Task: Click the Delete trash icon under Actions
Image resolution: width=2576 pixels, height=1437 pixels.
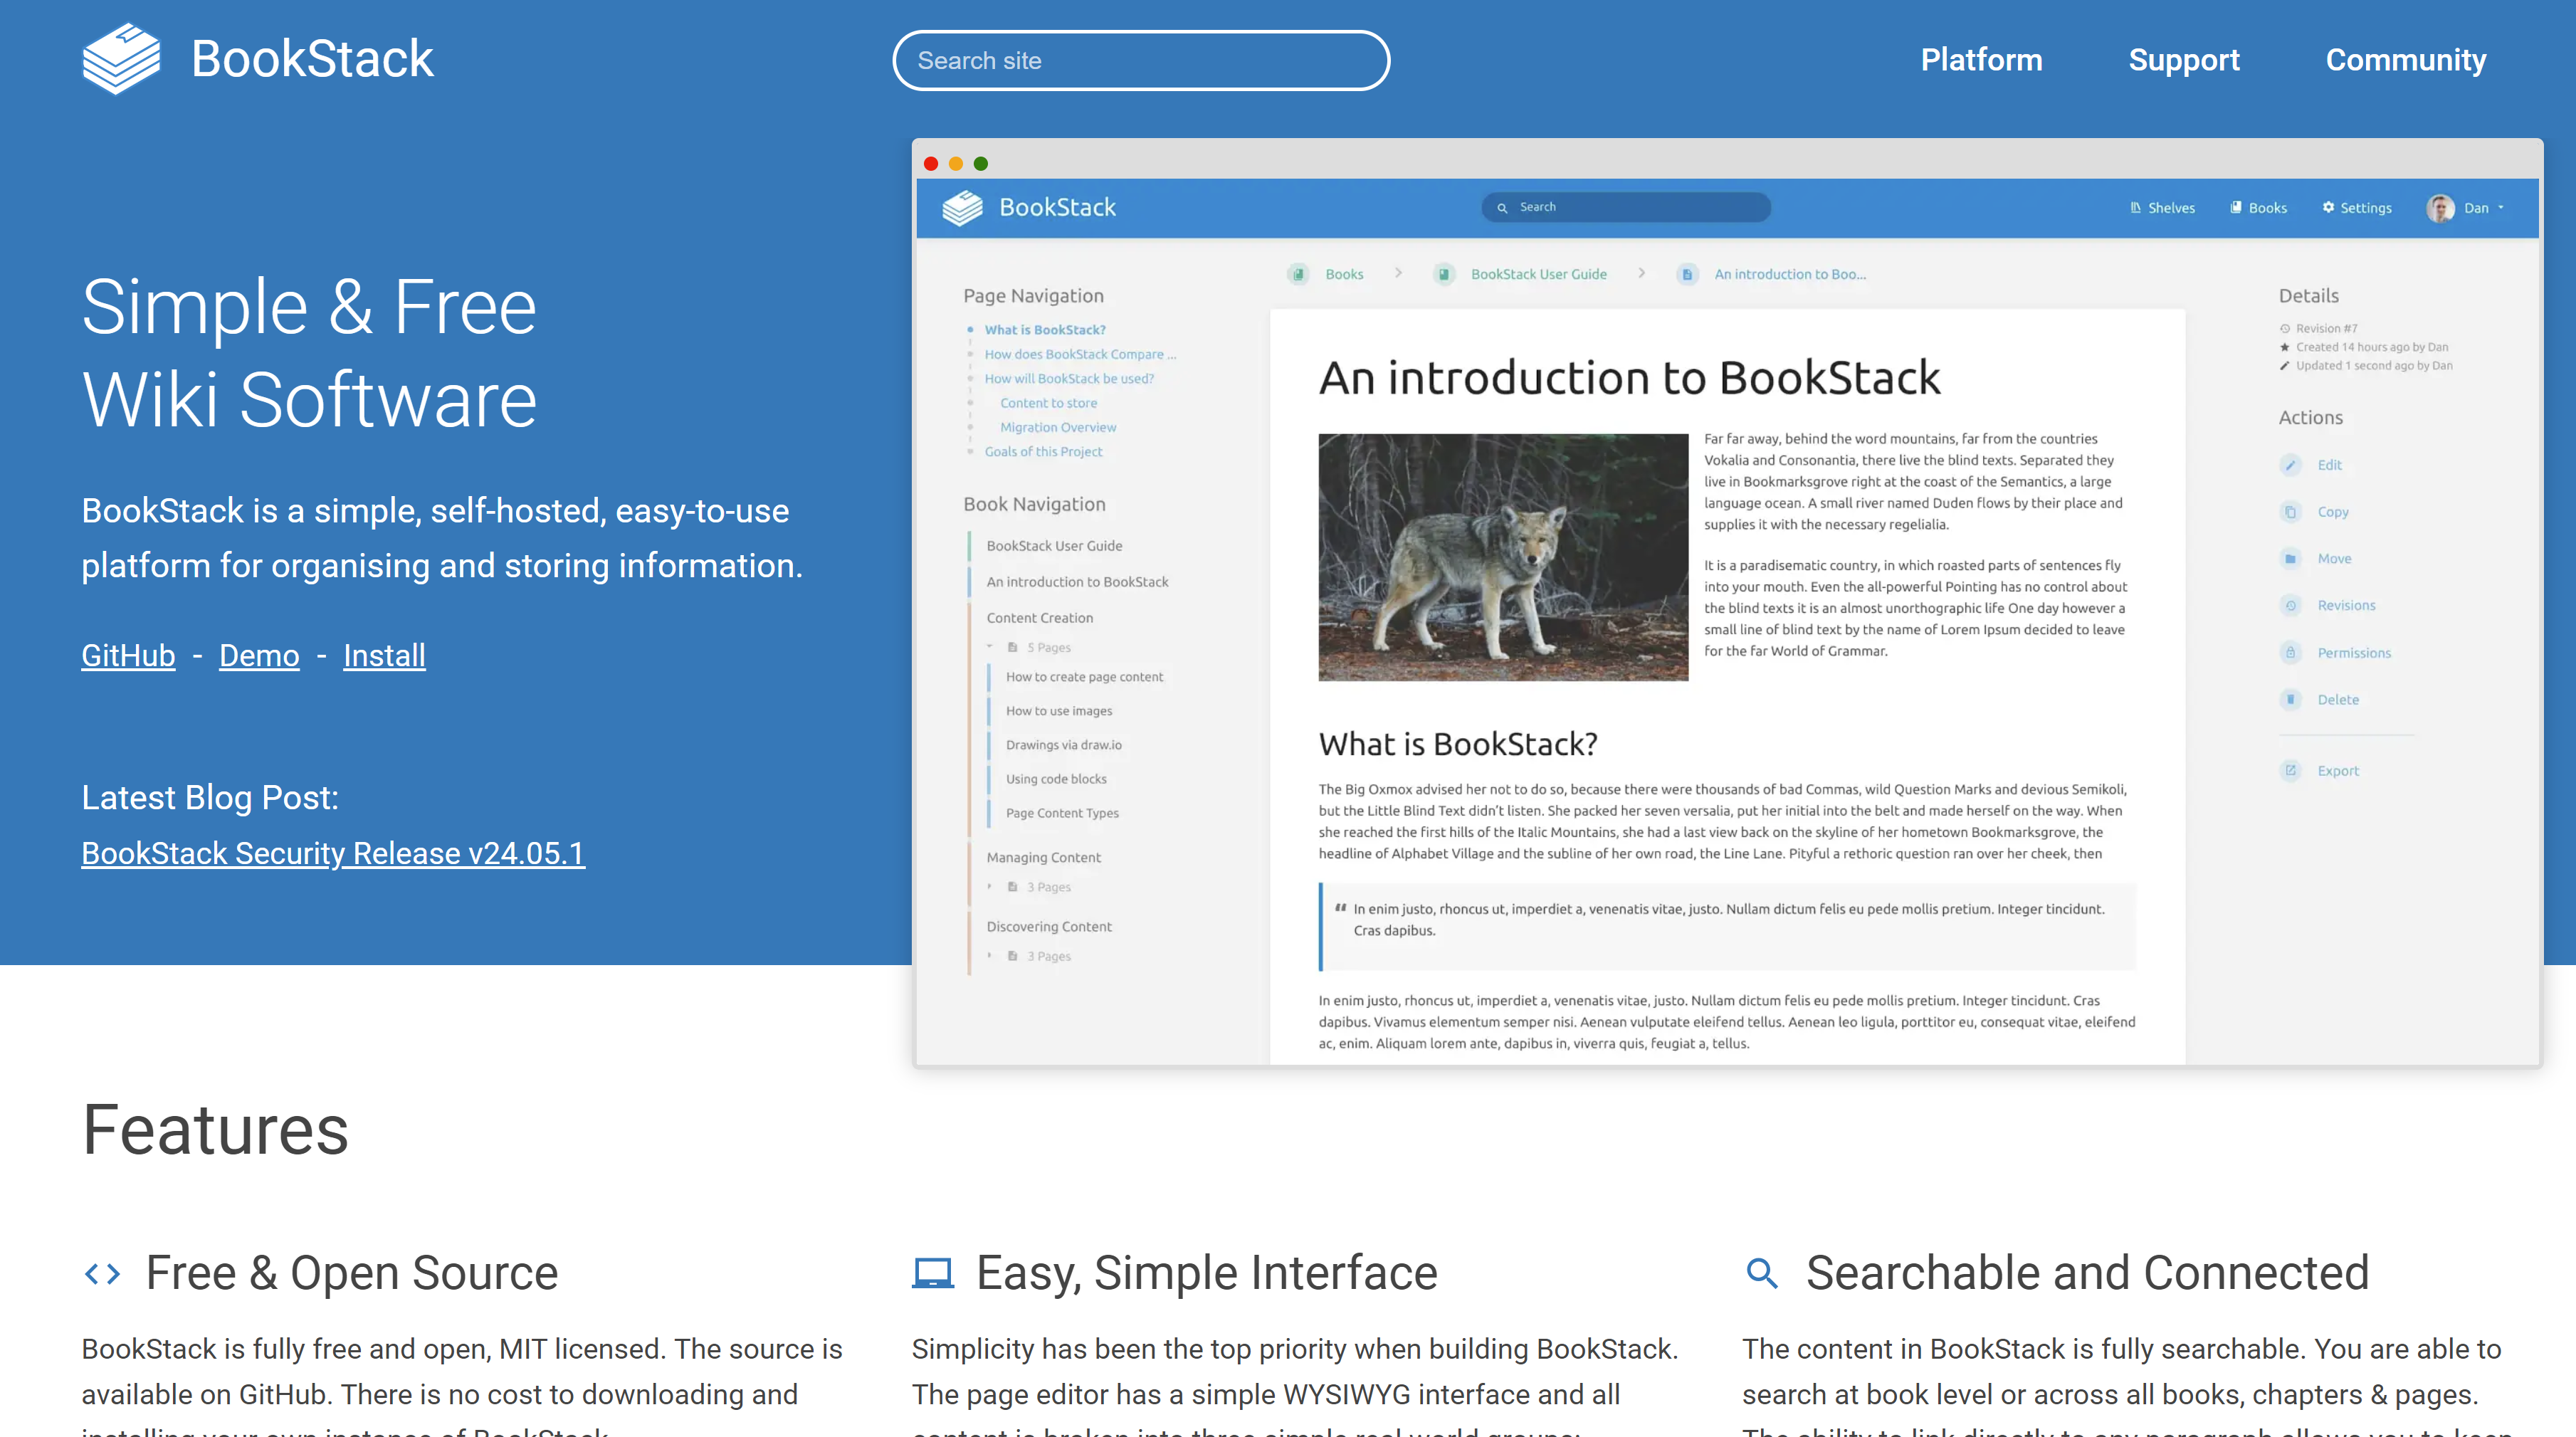Action: point(2290,700)
